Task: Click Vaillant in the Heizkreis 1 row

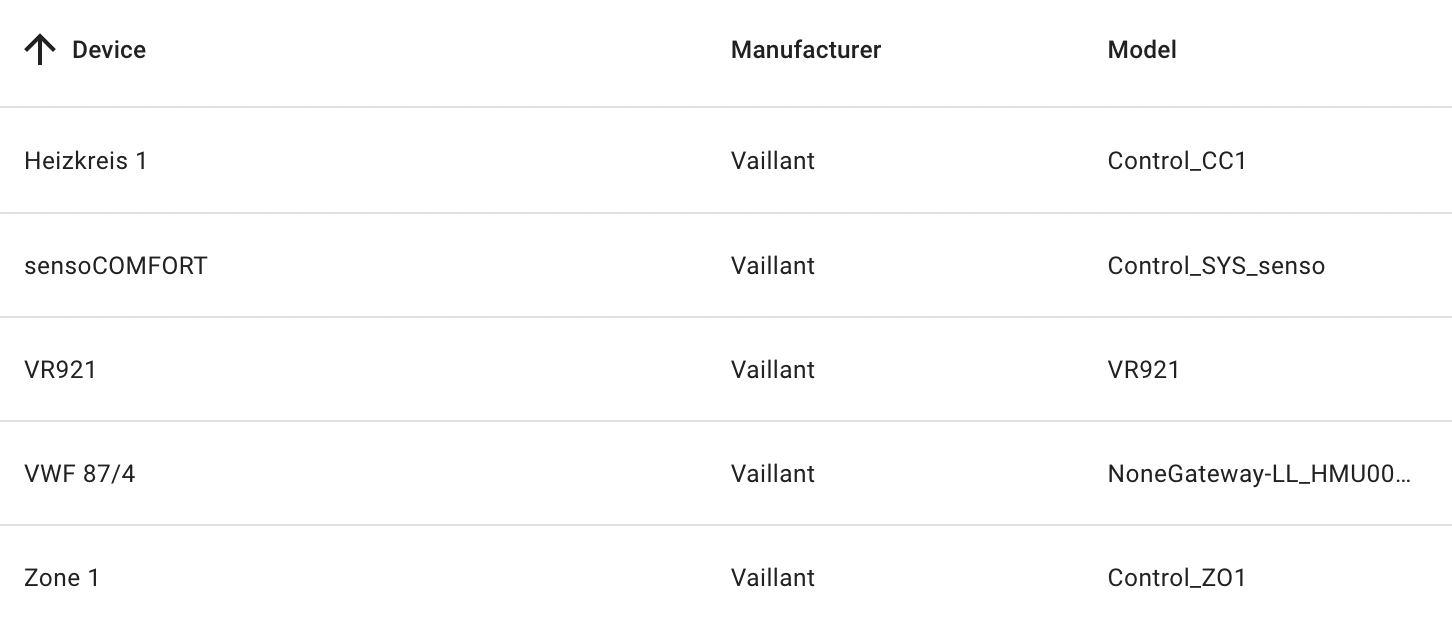Action: click(x=773, y=161)
